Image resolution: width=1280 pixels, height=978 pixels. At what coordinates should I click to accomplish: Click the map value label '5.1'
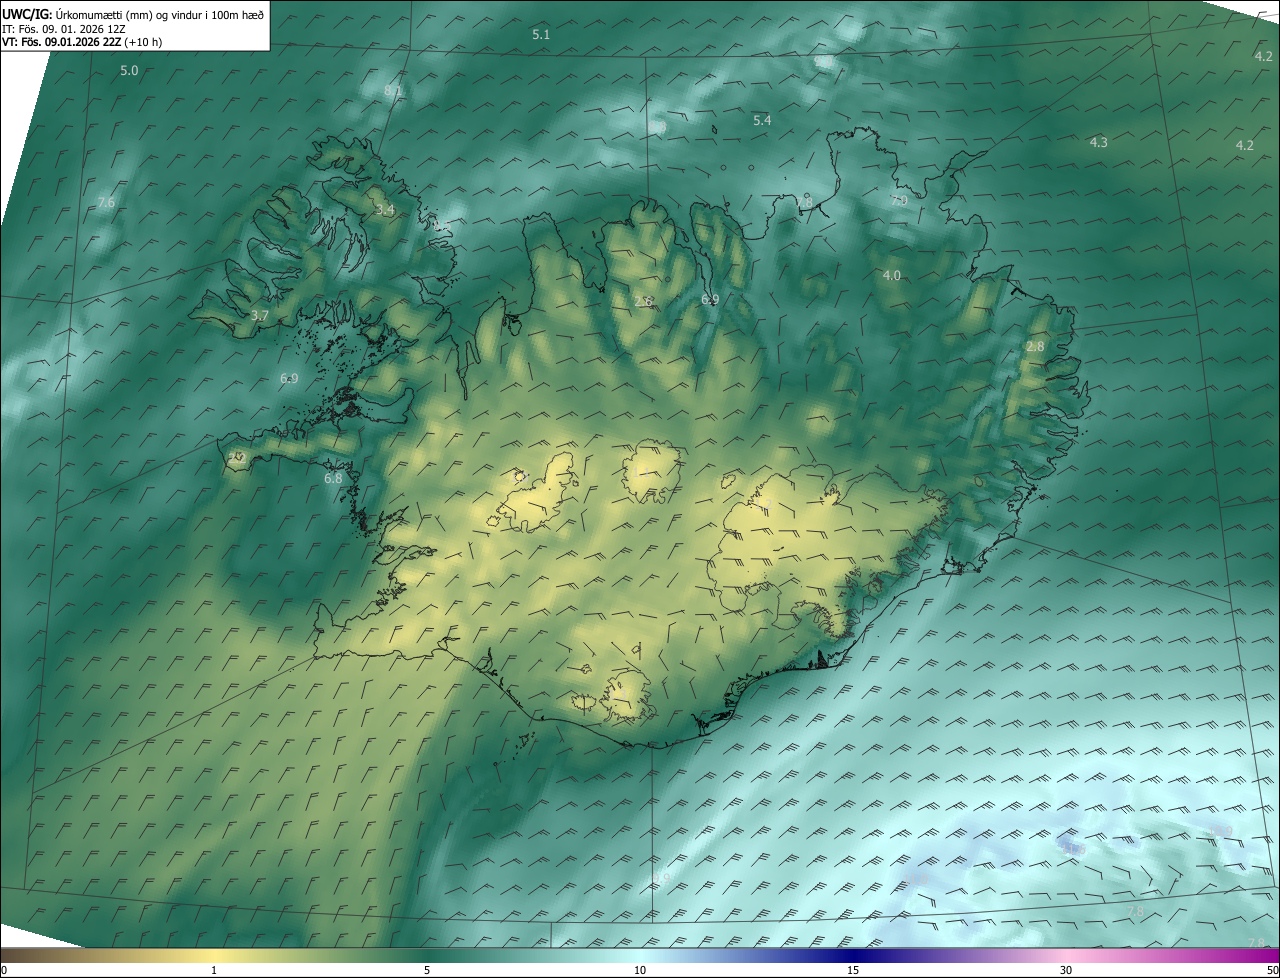point(541,34)
